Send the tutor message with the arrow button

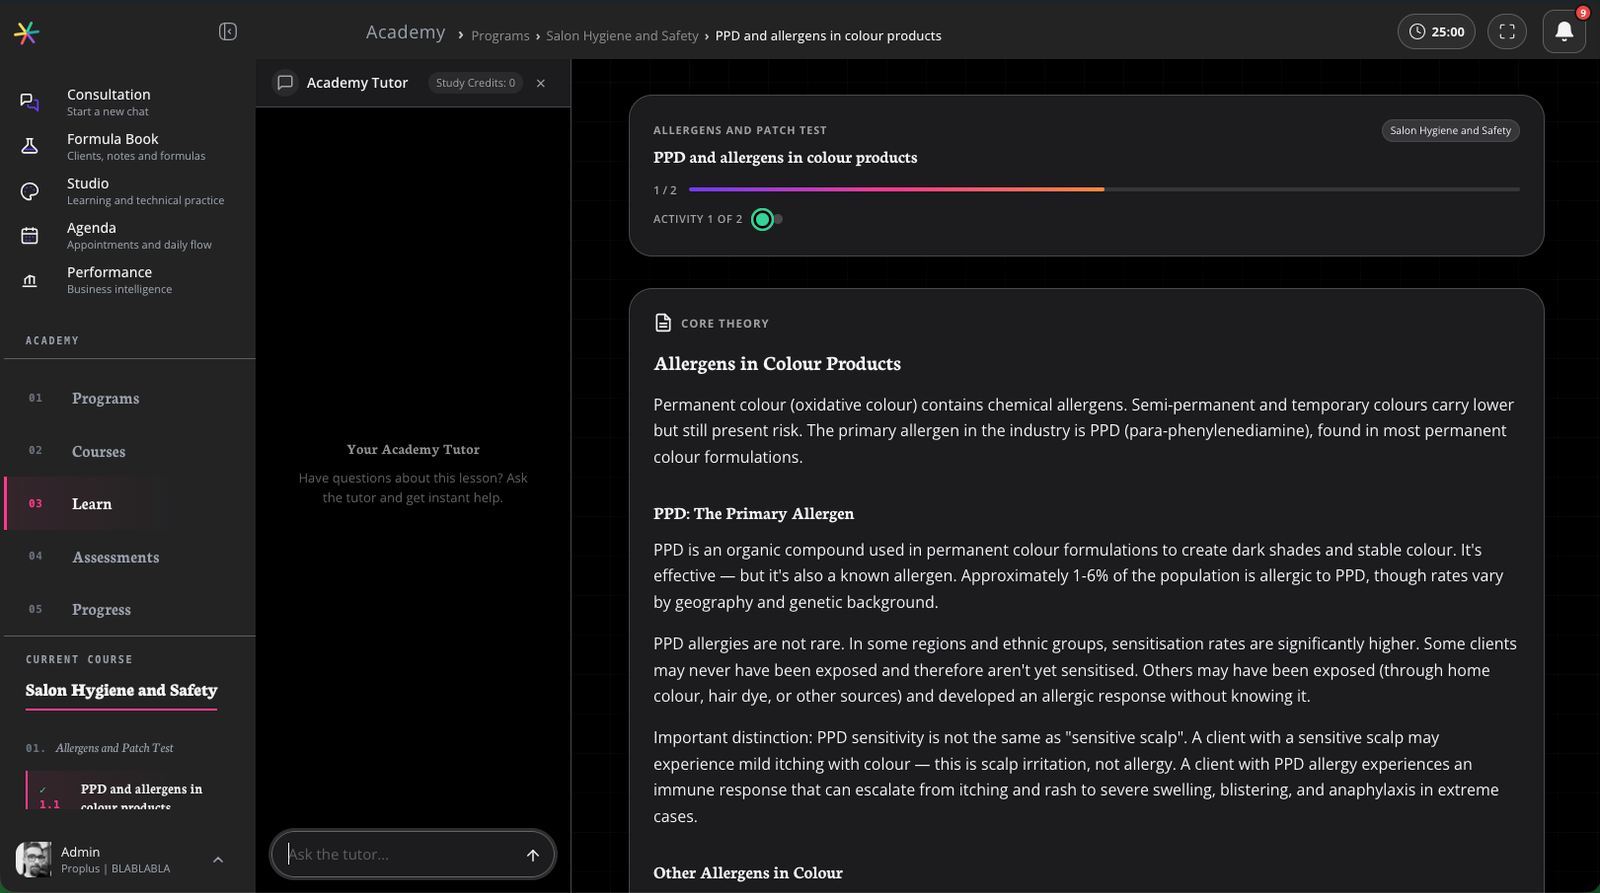pyautogui.click(x=533, y=855)
